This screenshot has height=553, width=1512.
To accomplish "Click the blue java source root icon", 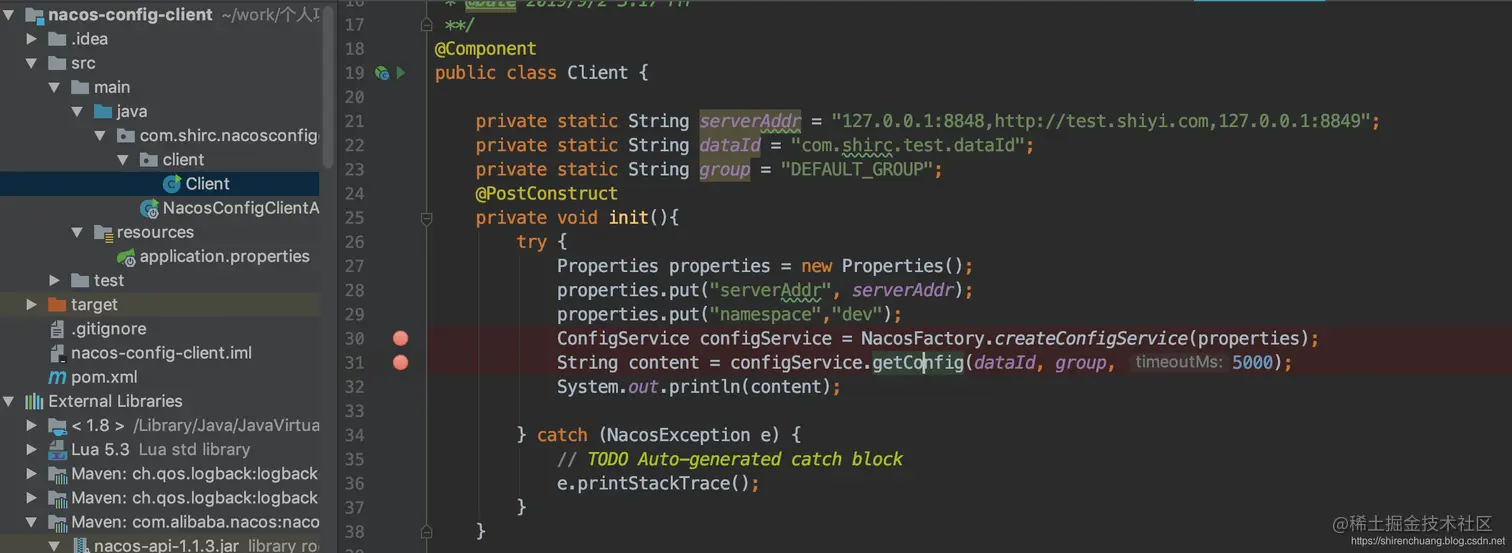I will 102,111.
